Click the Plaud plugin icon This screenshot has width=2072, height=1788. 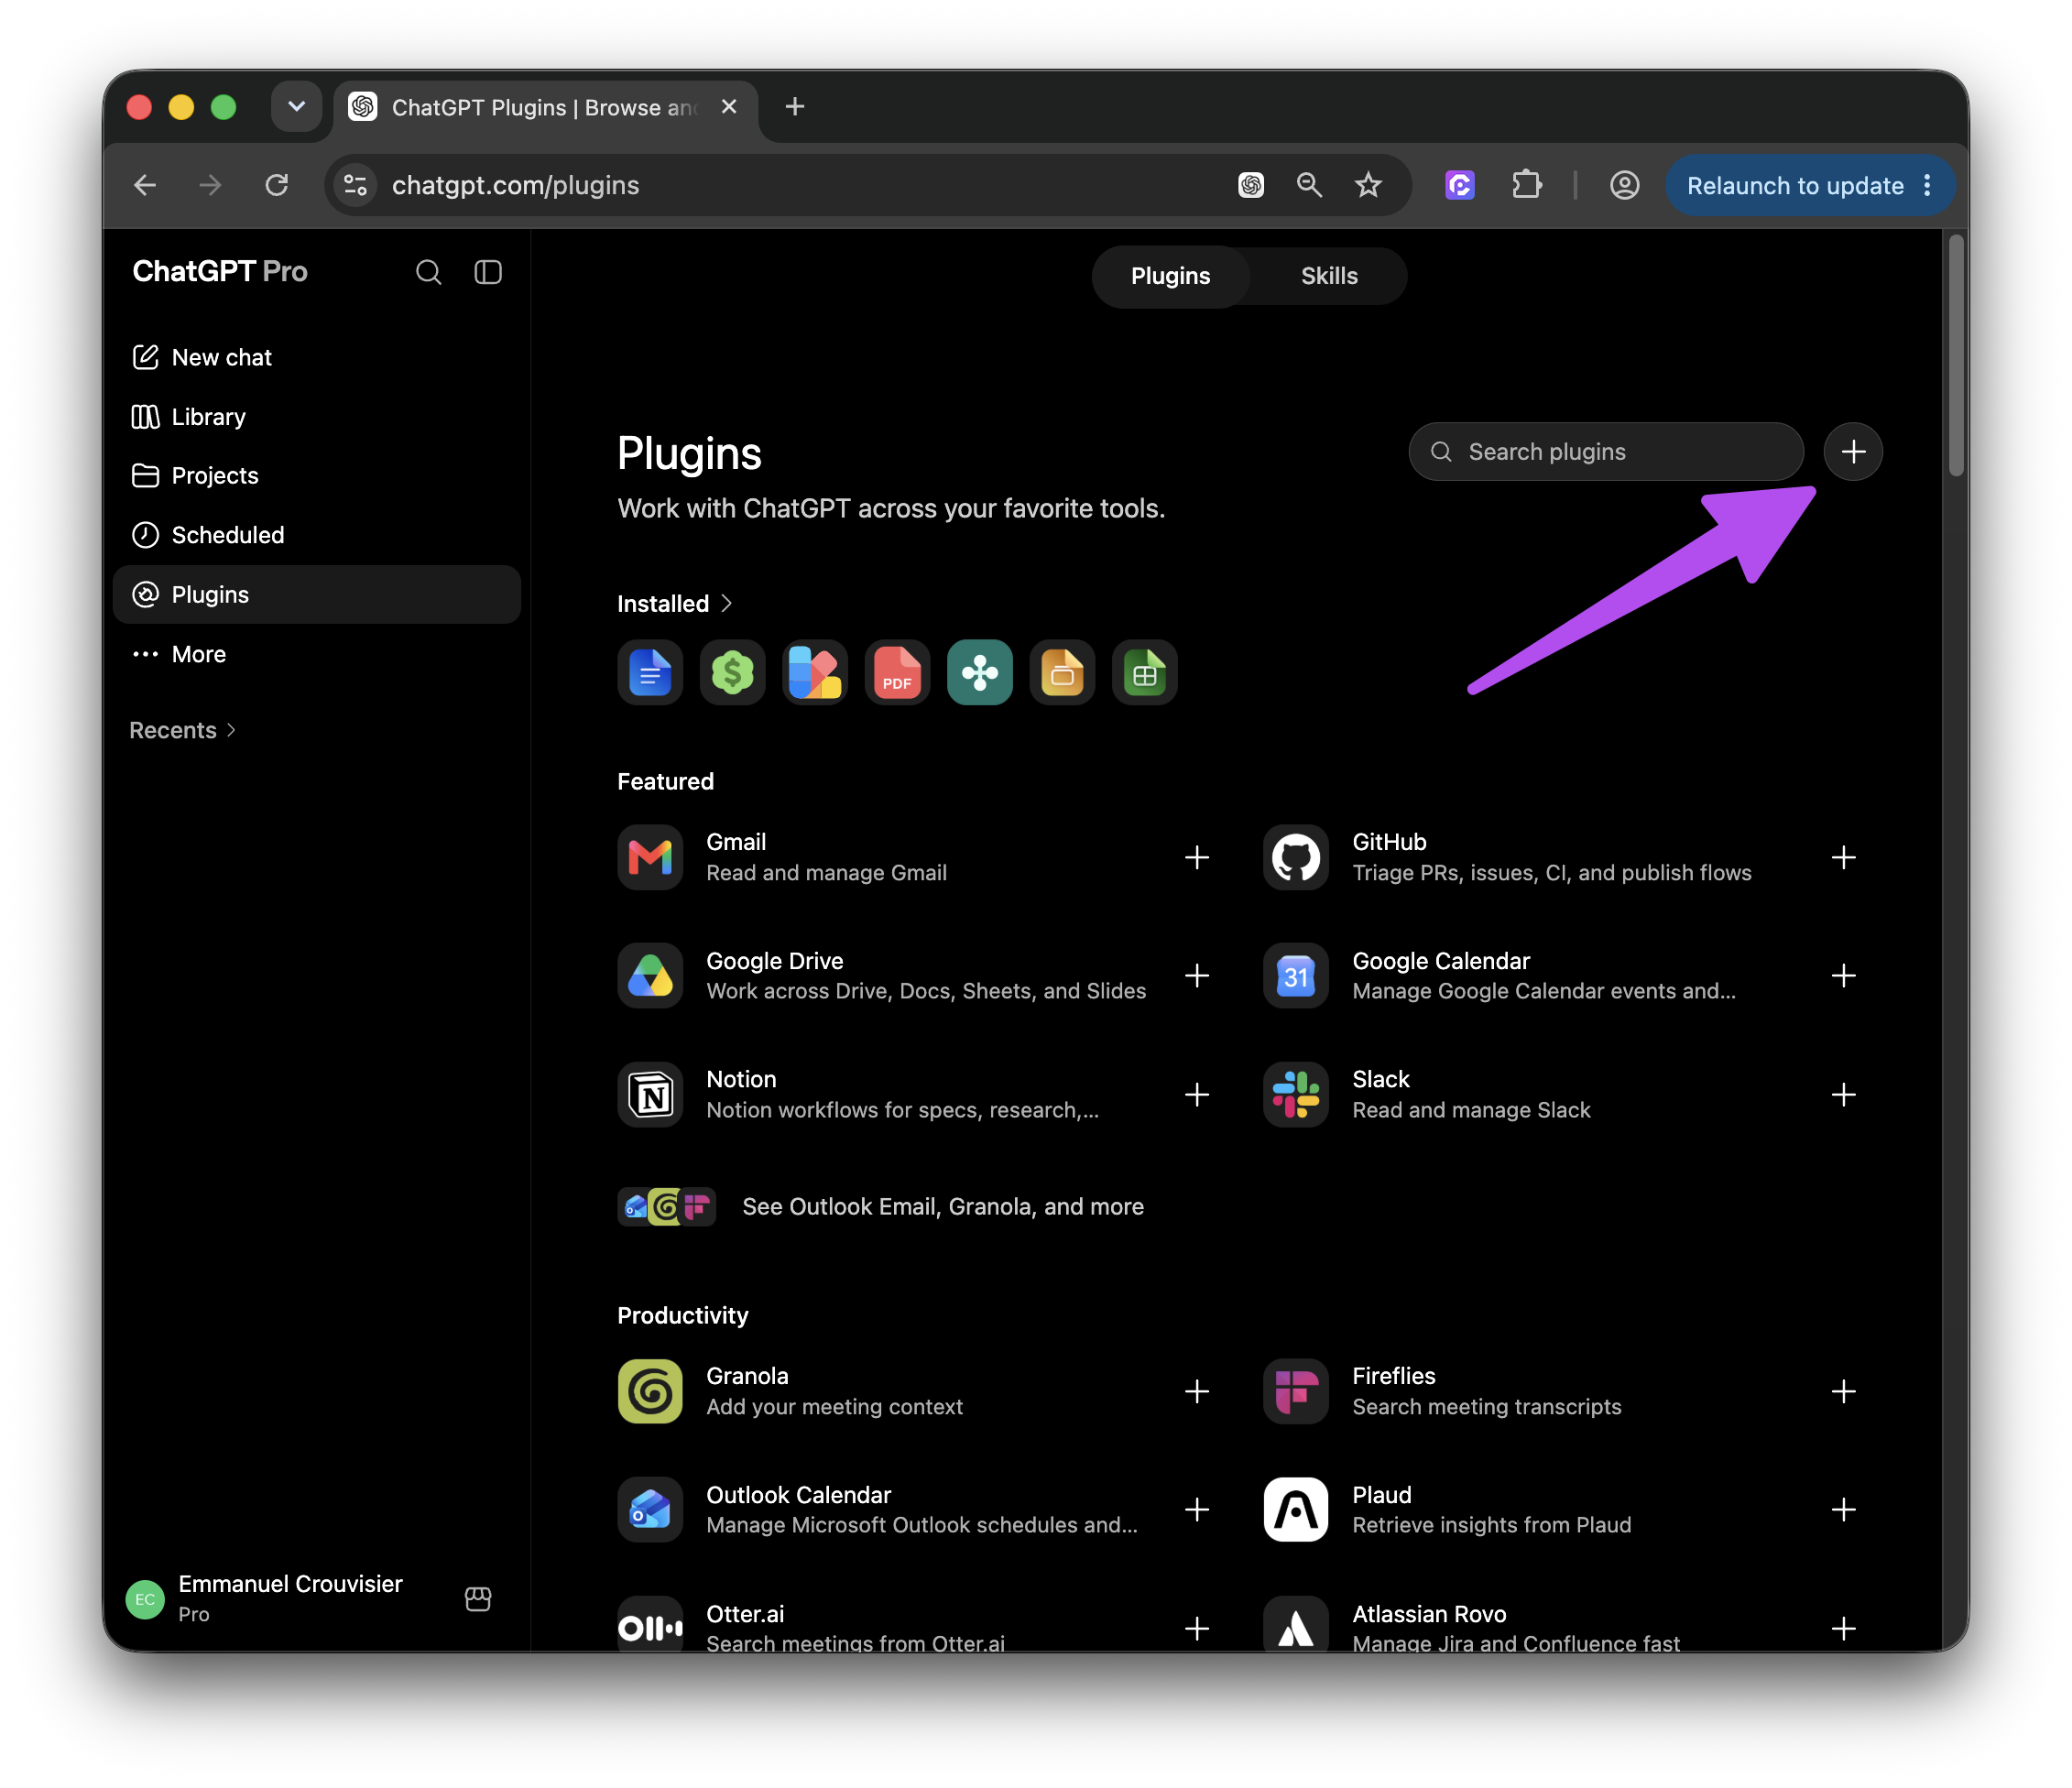click(x=1296, y=1509)
